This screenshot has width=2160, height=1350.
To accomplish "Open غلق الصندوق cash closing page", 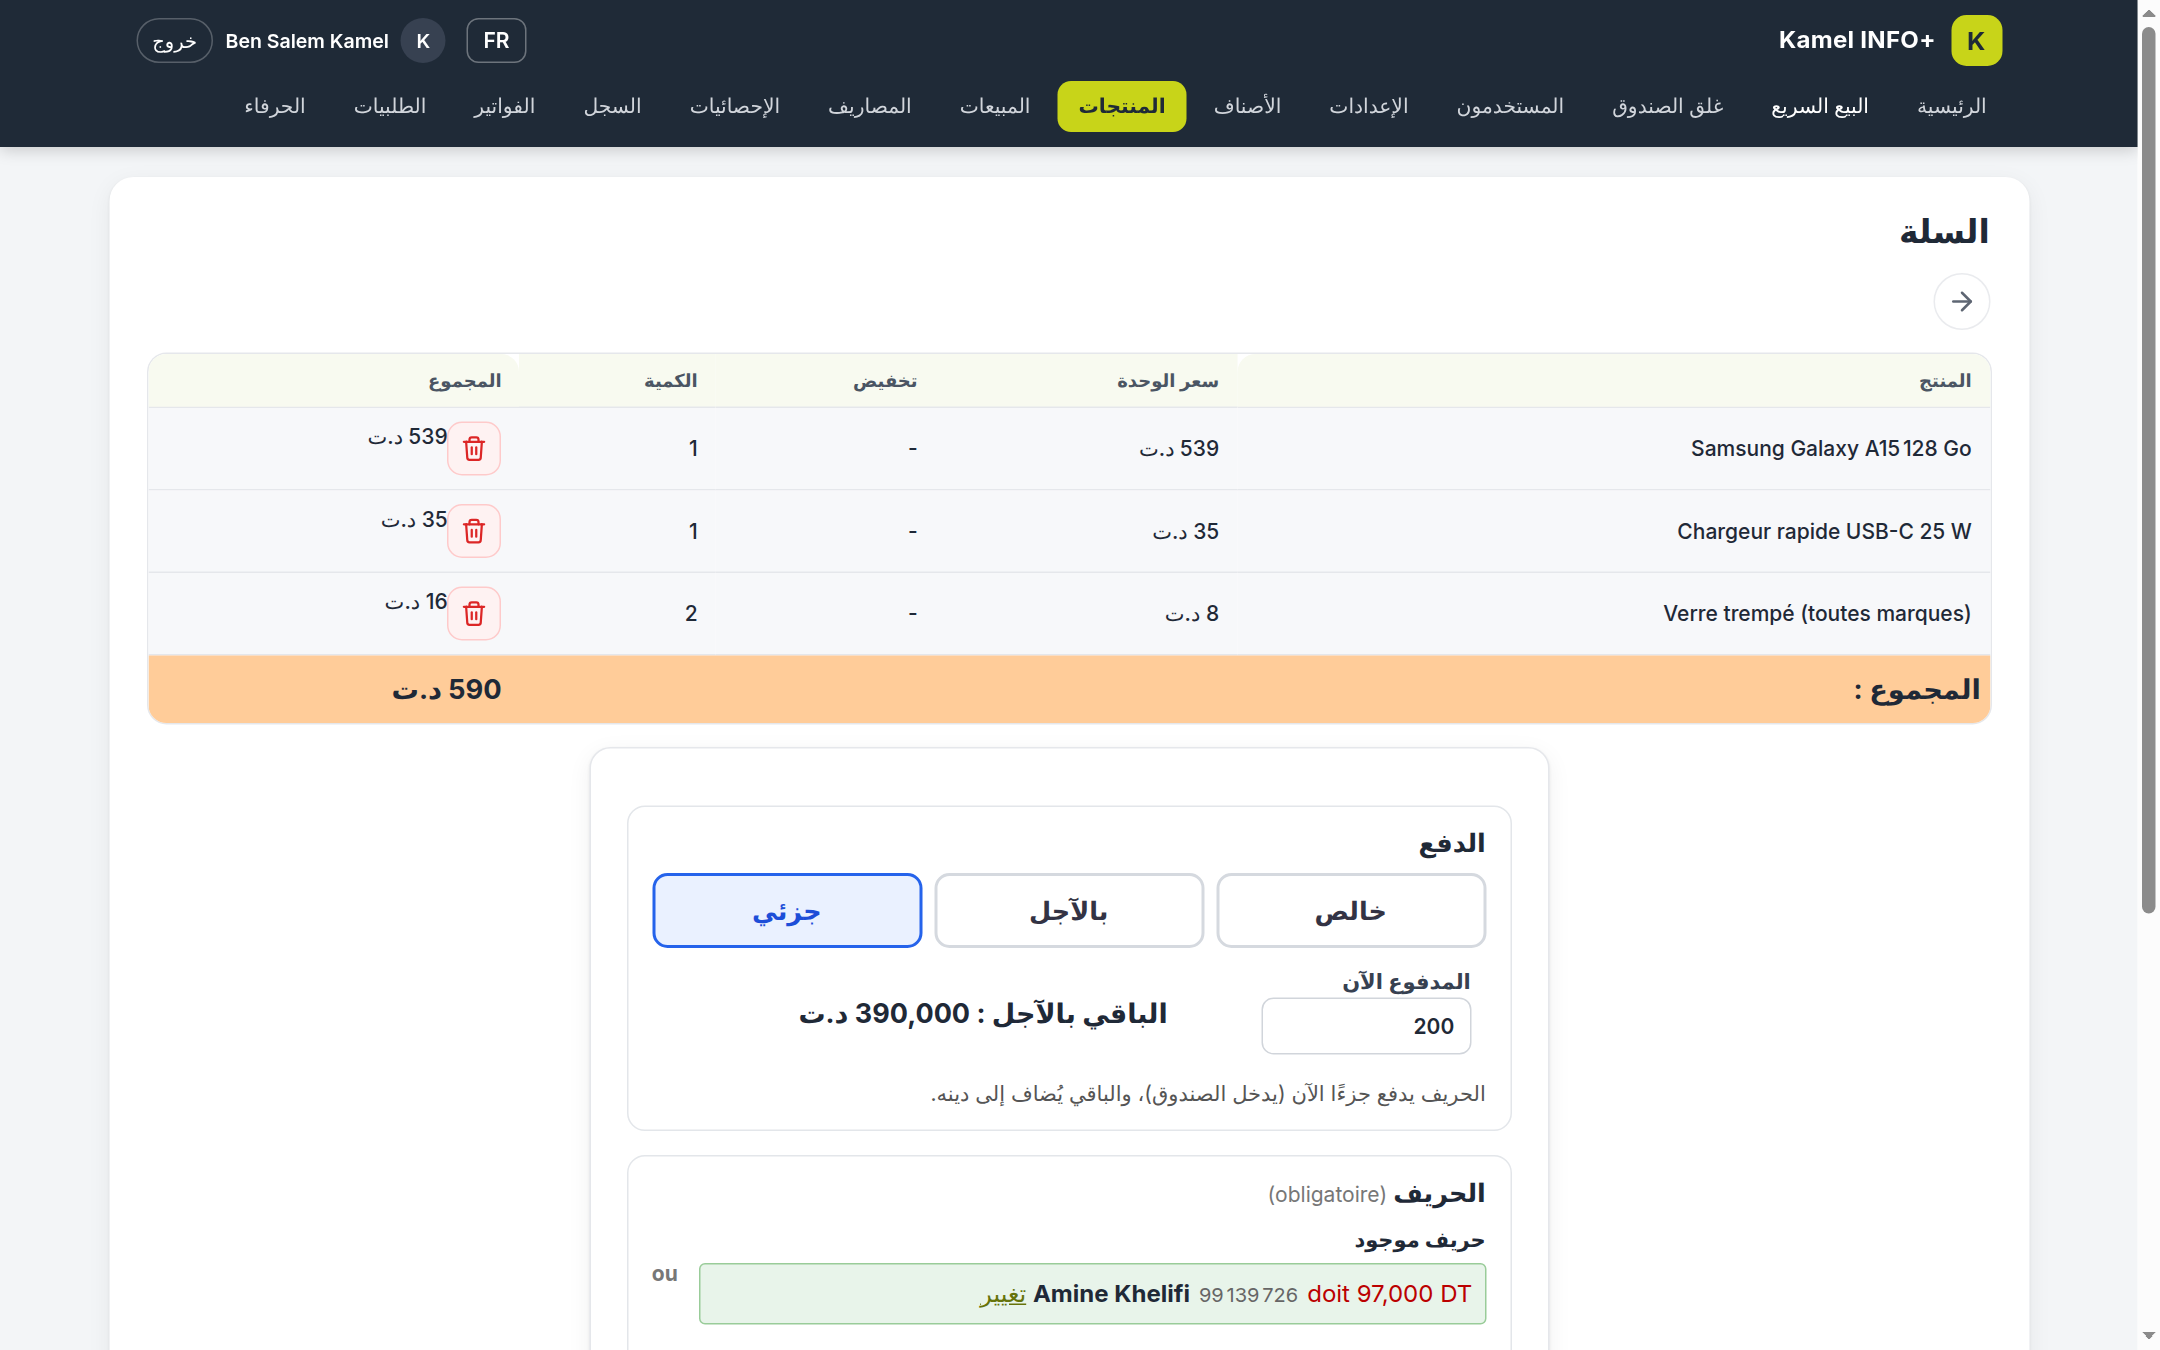I will (1668, 106).
